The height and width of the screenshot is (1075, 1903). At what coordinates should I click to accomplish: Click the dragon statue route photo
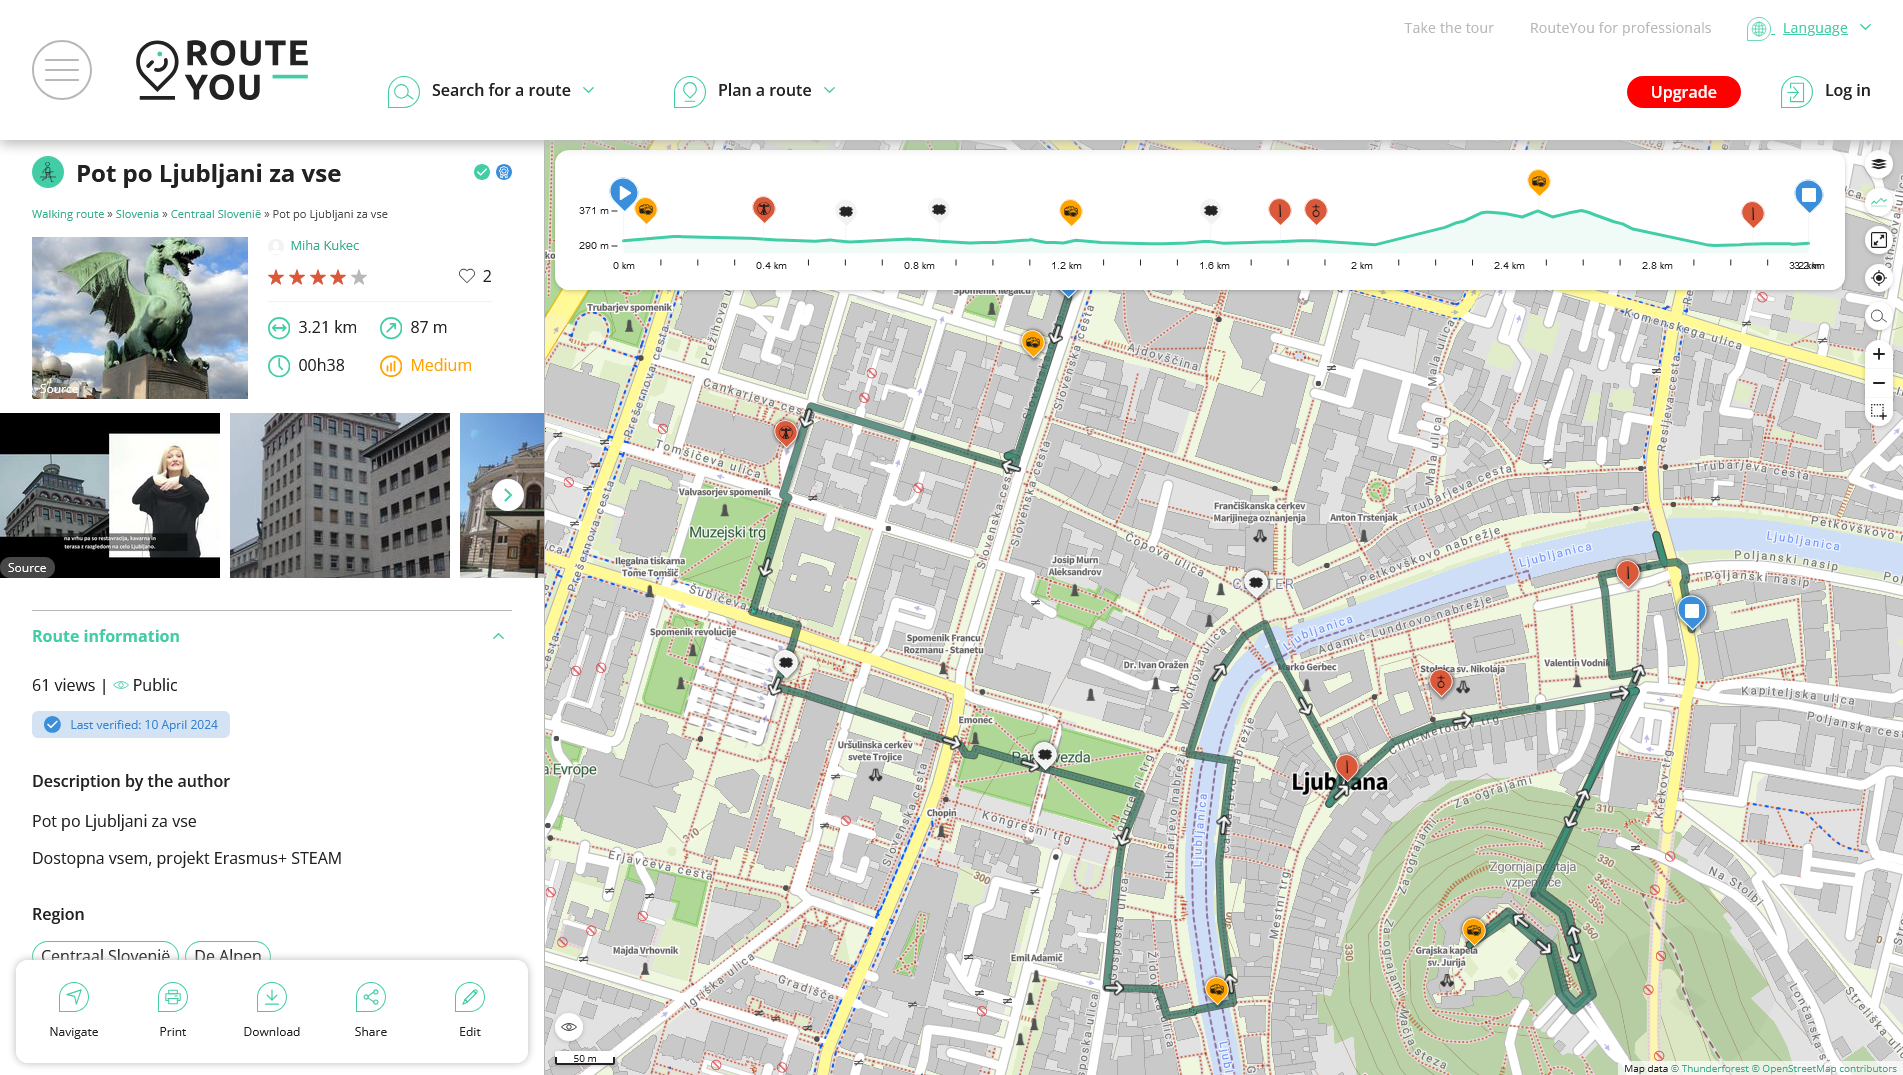[x=140, y=318]
